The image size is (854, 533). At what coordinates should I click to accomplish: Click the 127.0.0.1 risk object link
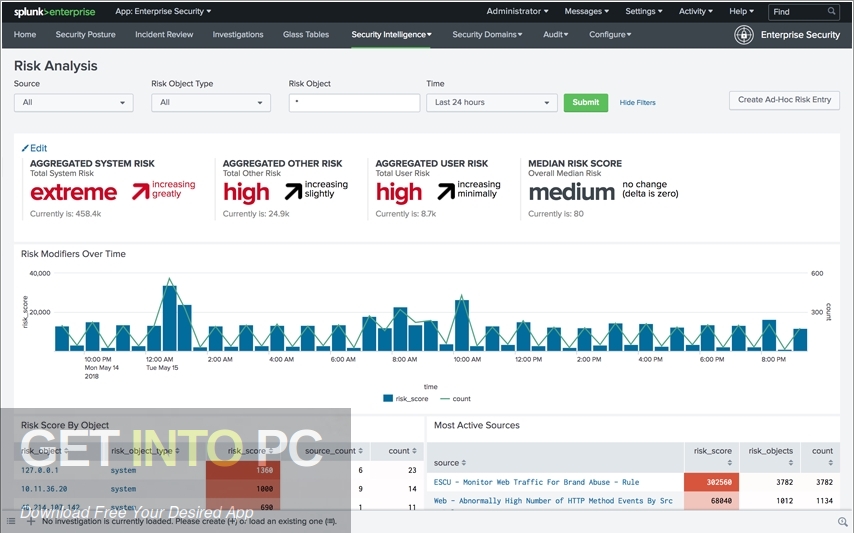coord(40,470)
